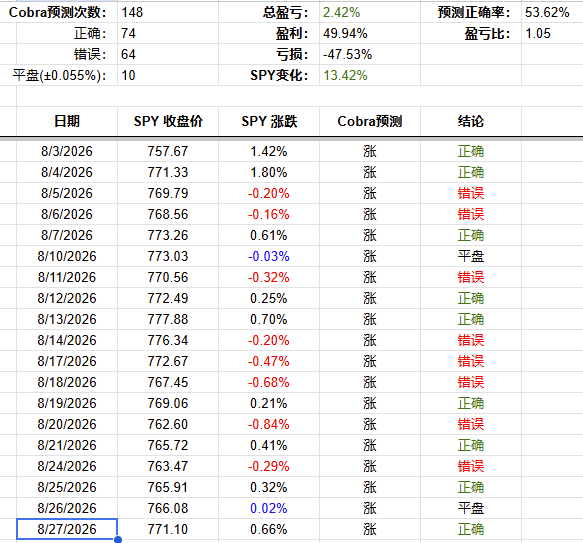The width and height of the screenshot is (583, 543).
Task: Select the Cobra预测次数 value 148 cell
Action: [x=168, y=12]
